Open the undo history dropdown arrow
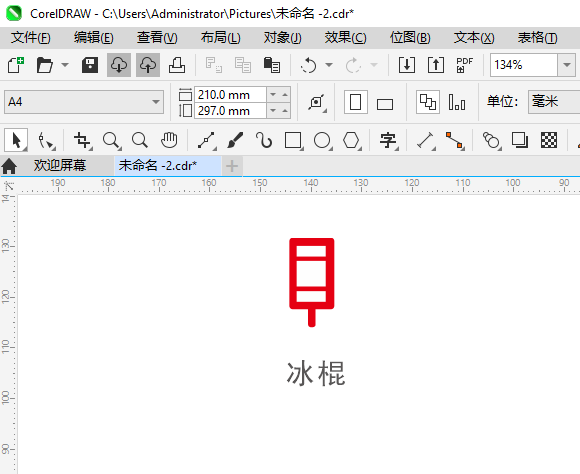This screenshot has height=474, width=580. click(329, 65)
